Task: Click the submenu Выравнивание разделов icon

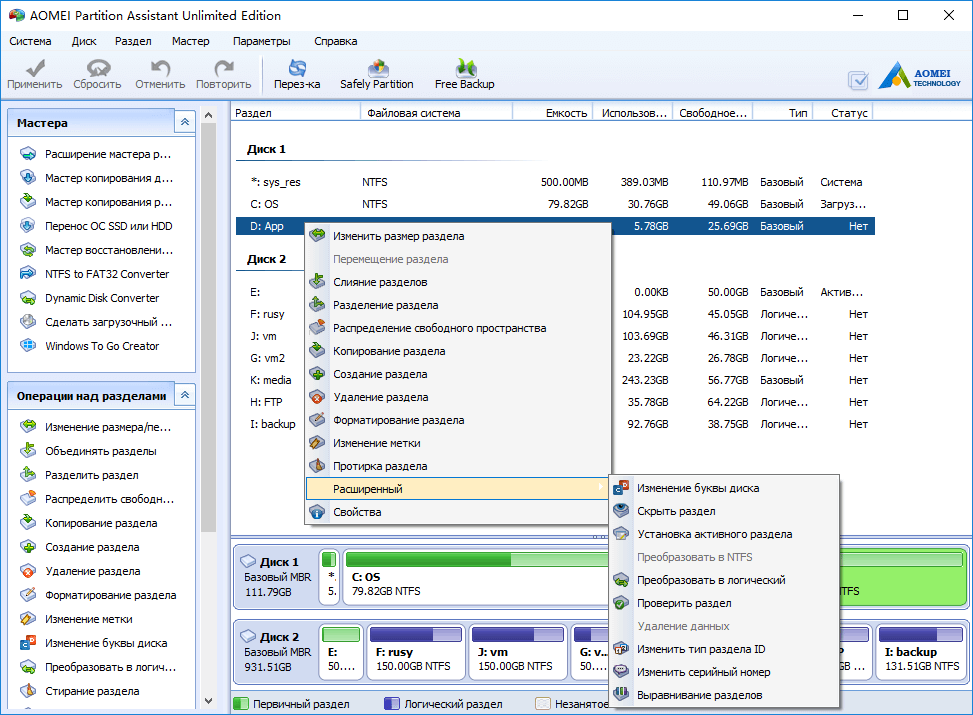Action: click(621, 695)
